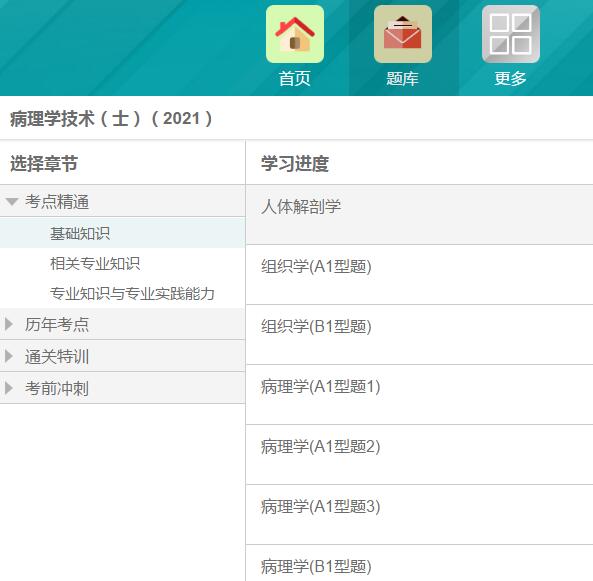The width and height of the screenshot is (593, 581).
Task: Expand the 历年考点 section arrow
Action: click(9, 324)
